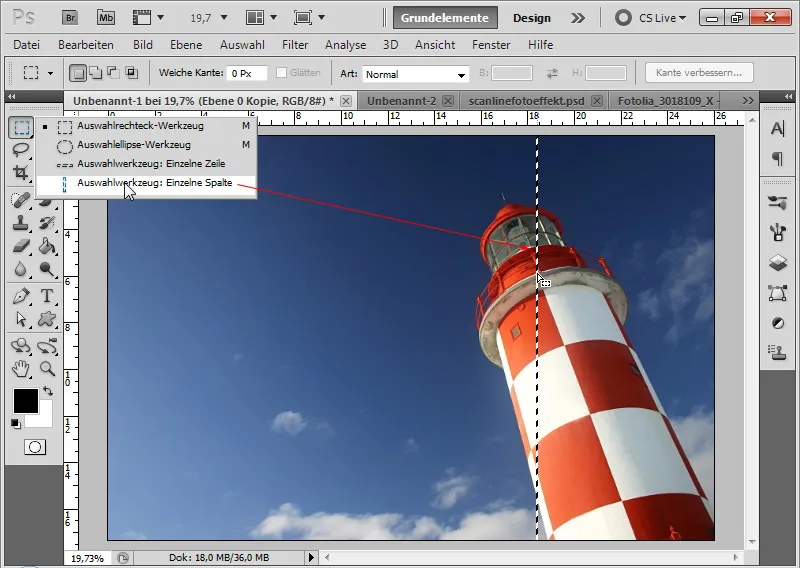Select the rectangular marquee tool in toolbox
The image size is (800, 568).
(21, 127)
